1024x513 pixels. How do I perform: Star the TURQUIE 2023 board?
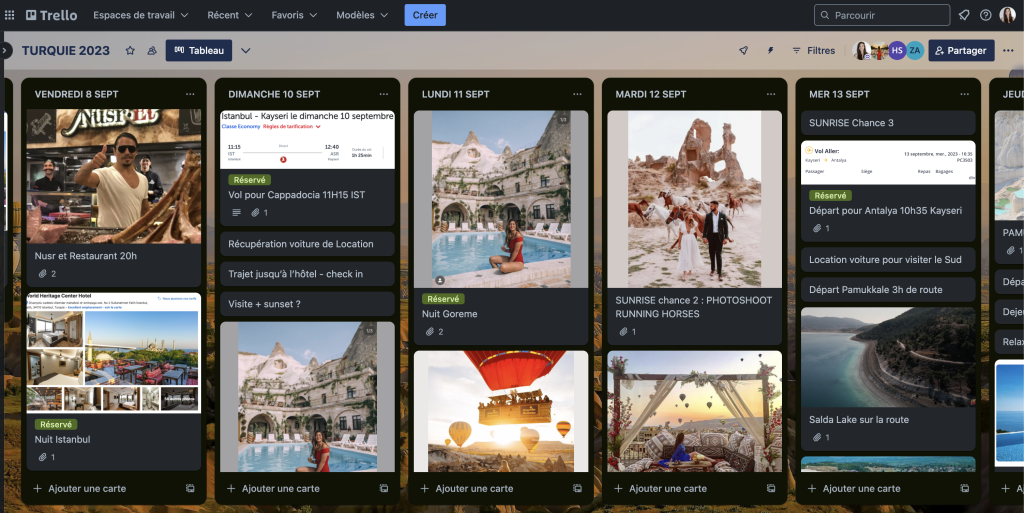point(130,51)
